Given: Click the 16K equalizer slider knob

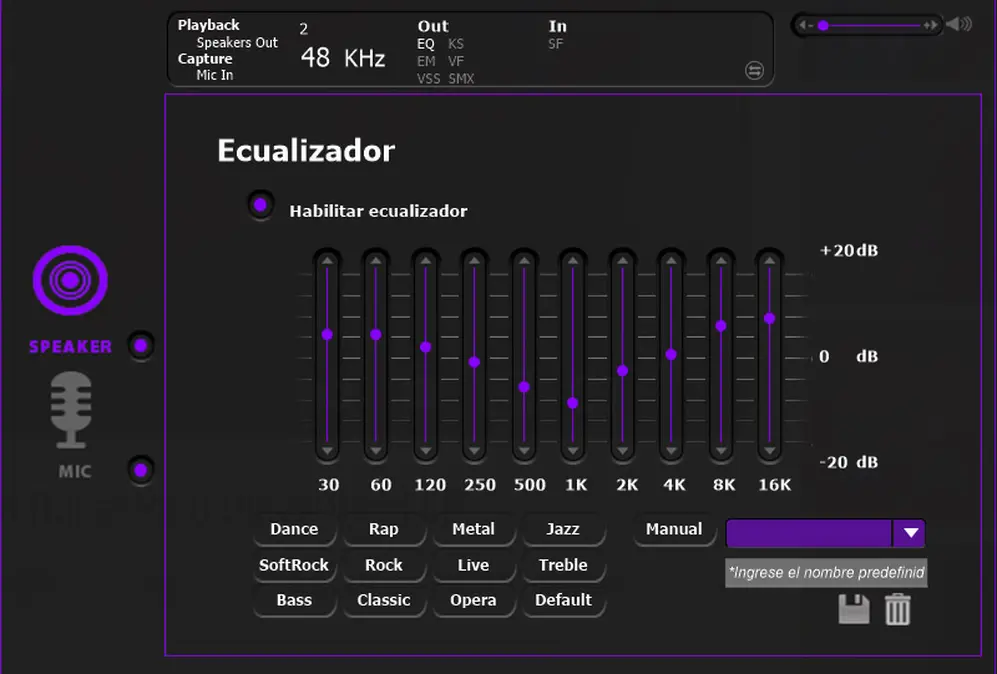Looking at the screenshot, I should click(x=769, y=319).
